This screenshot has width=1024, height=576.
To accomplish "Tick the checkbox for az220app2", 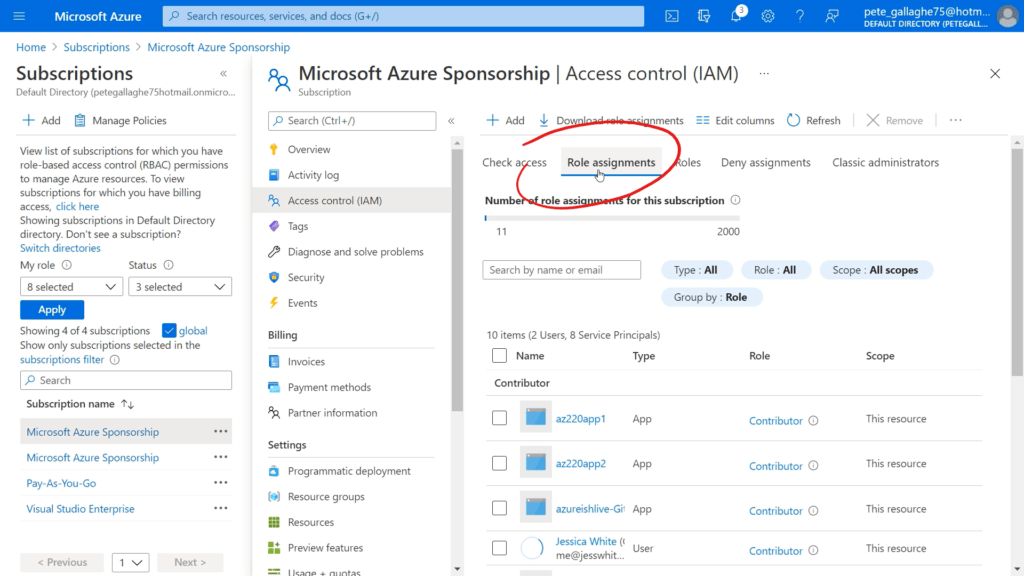I will tap(499, 463).
